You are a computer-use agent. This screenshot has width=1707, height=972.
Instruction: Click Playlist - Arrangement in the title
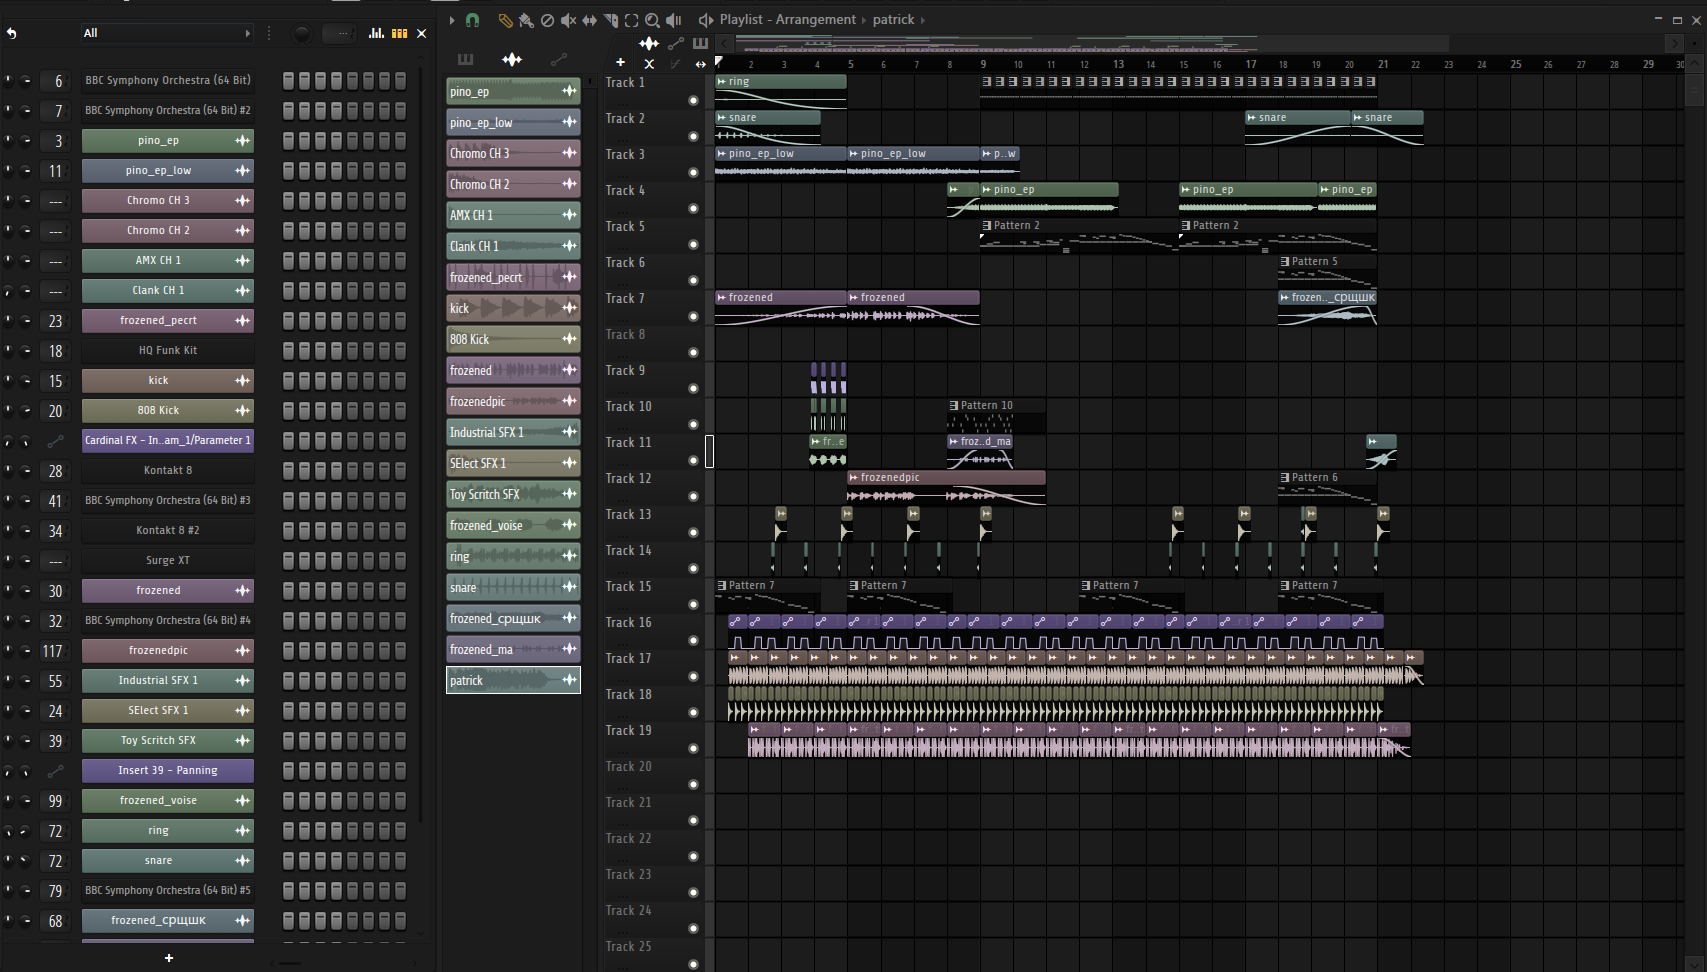[x=788, y=20]
